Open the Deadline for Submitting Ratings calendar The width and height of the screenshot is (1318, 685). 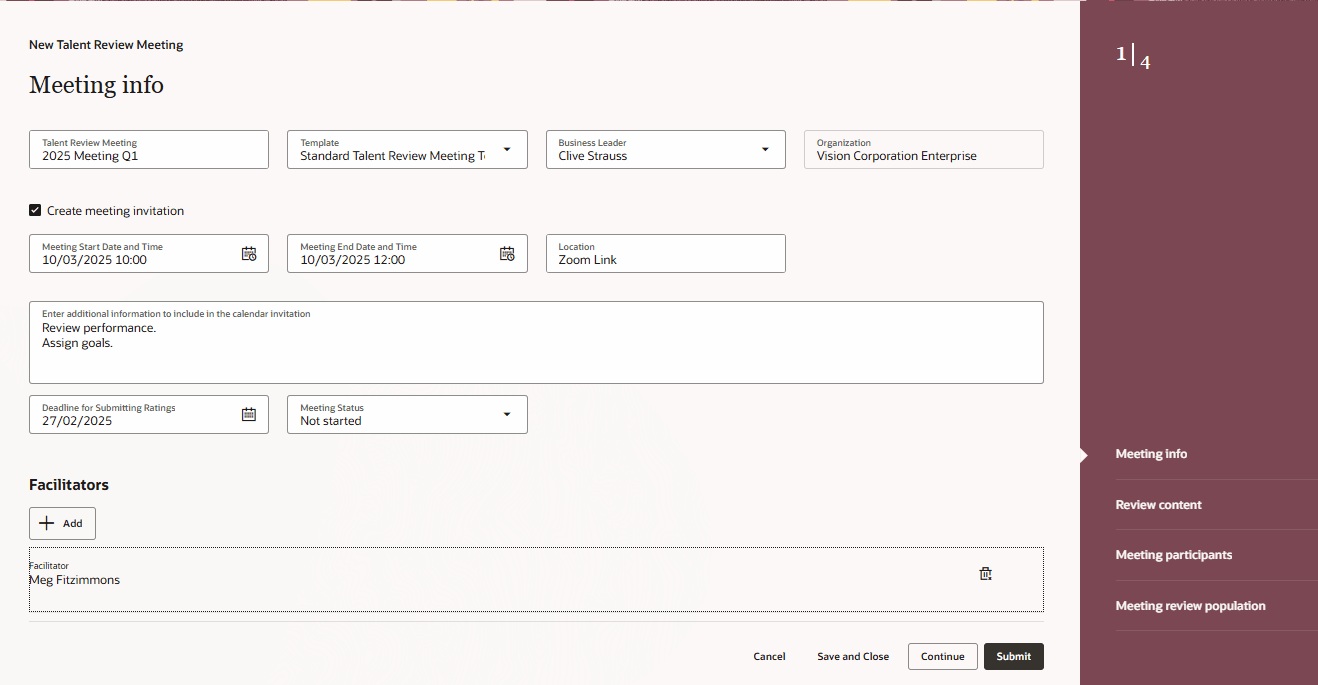coord(249,413)
